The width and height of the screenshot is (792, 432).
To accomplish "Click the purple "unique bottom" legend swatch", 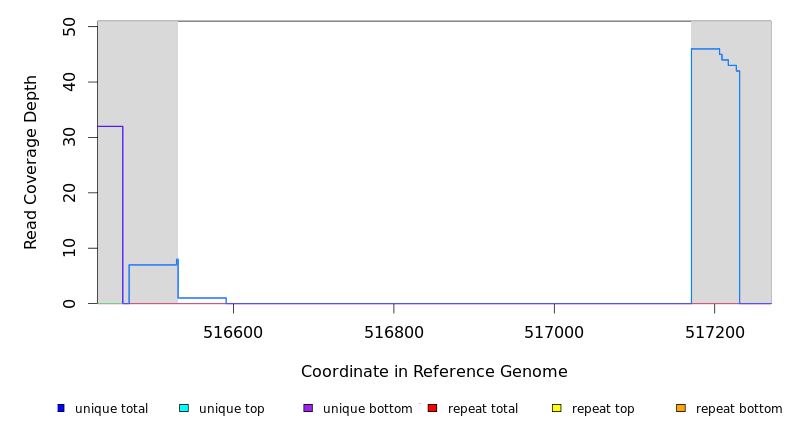I will [x=308, y=408].
